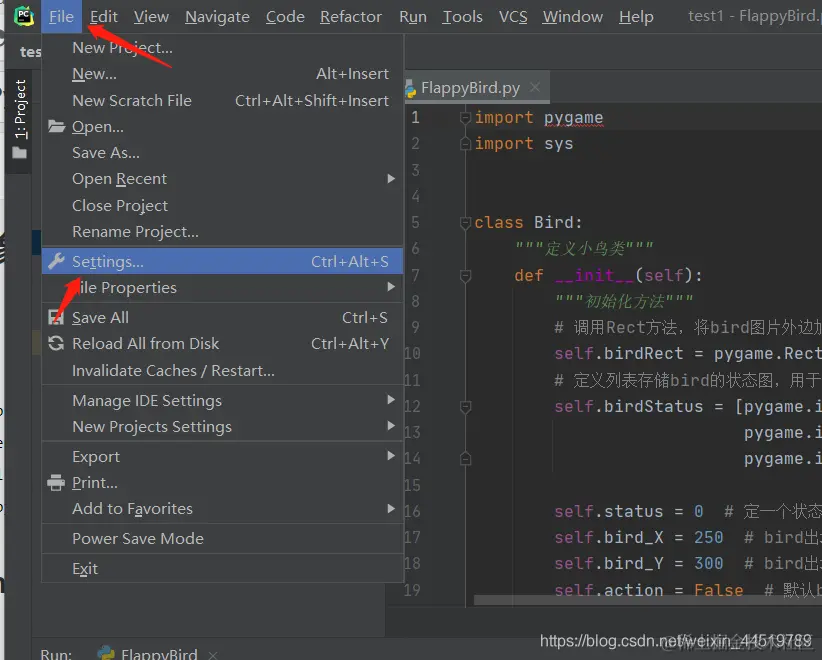Expand the File Properties submenu arrow

coord(391,287)
